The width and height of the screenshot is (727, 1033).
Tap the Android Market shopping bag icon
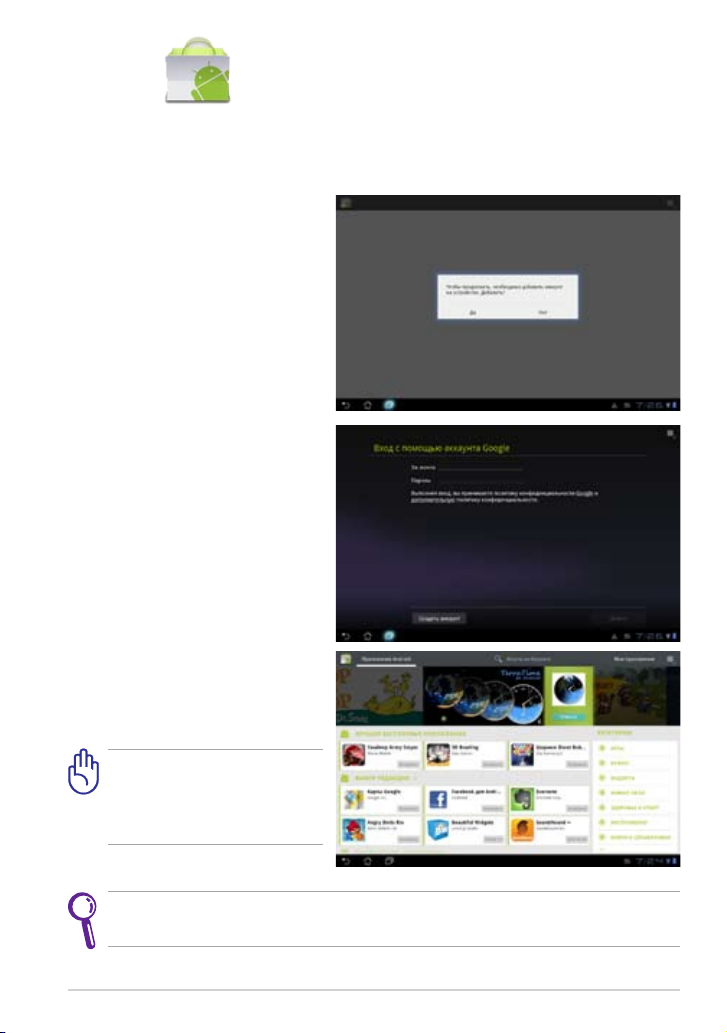click(x=198, y=70)
